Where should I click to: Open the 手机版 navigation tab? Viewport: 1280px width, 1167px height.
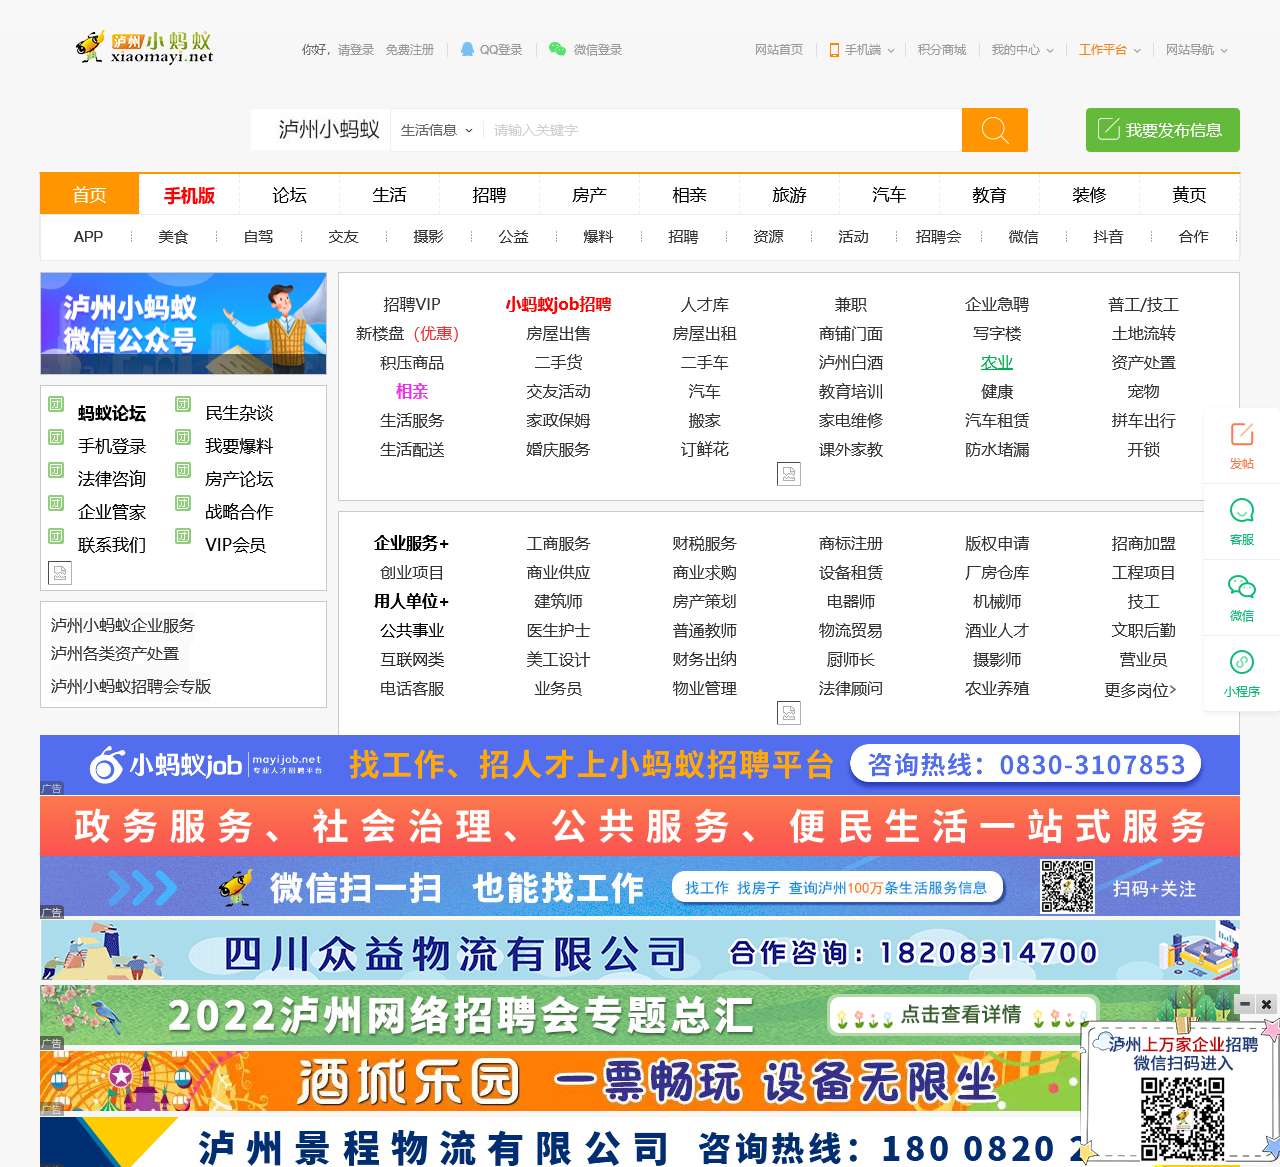pyautogui.click(x=189, y=194)
